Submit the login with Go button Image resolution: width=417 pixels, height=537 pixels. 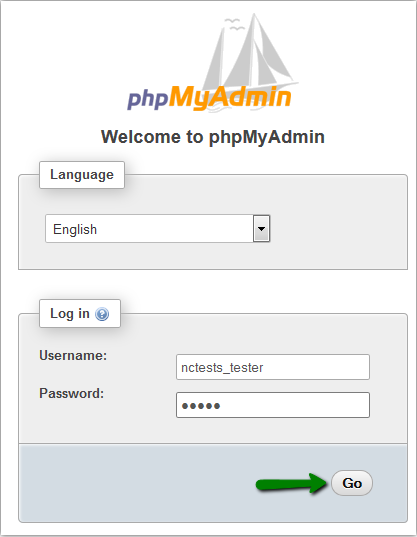click(352, 483)
